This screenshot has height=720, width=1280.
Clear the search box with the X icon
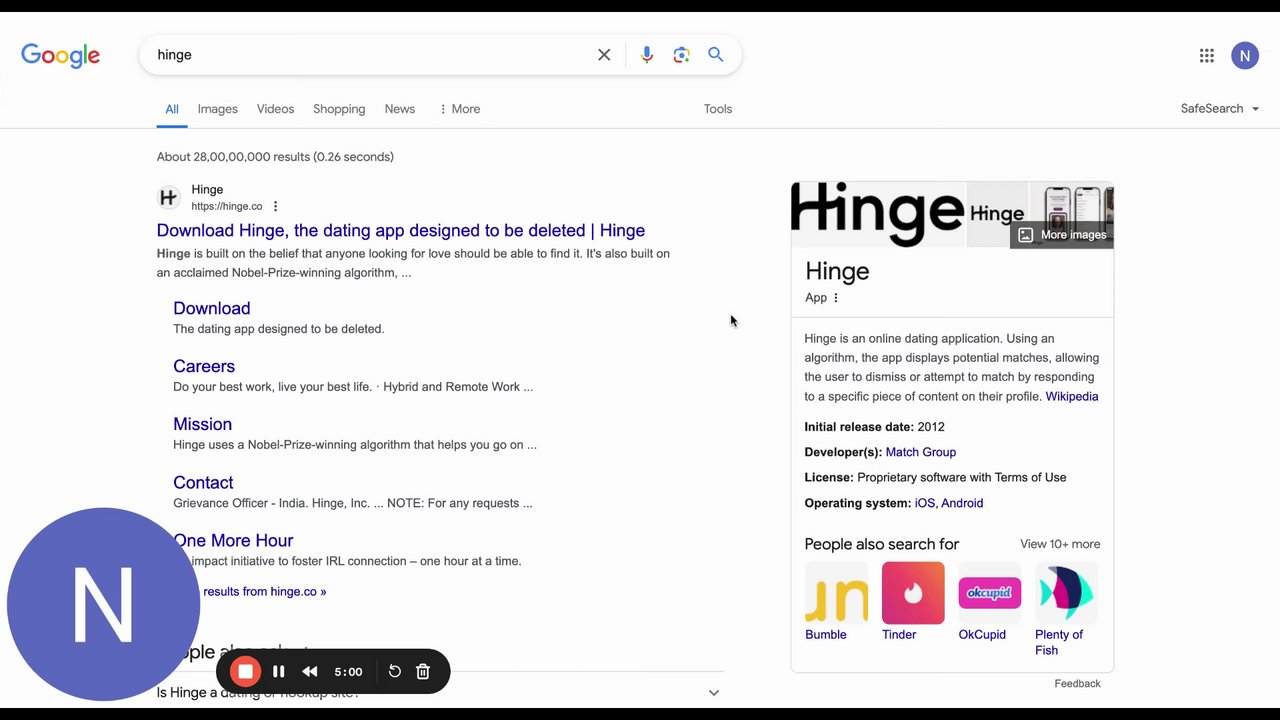604,55
